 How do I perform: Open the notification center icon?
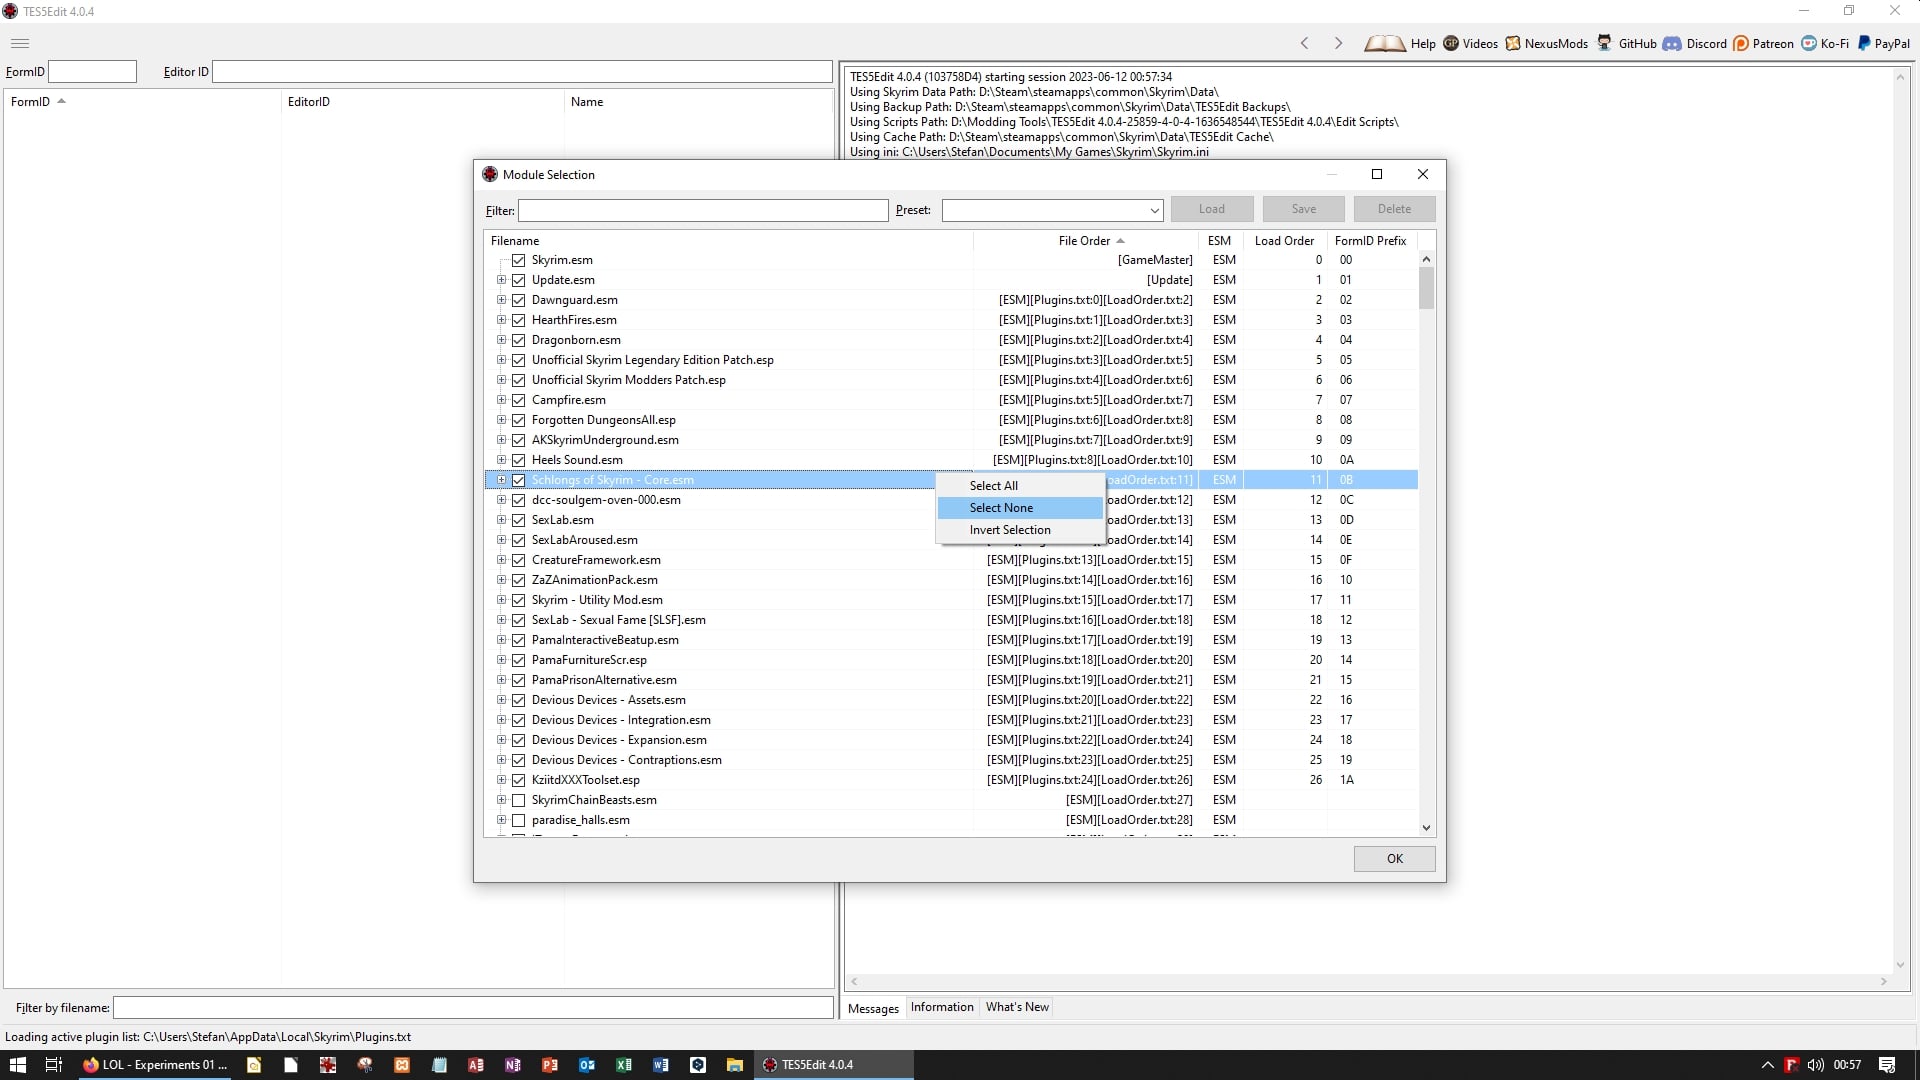[x=1887, y=1065]
